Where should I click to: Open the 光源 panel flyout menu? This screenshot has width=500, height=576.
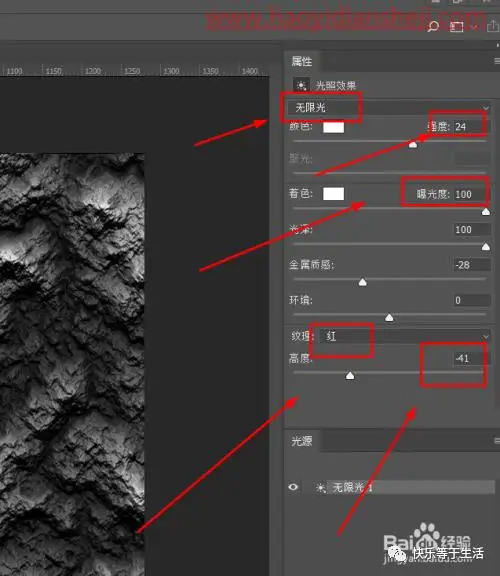point(497,440)
